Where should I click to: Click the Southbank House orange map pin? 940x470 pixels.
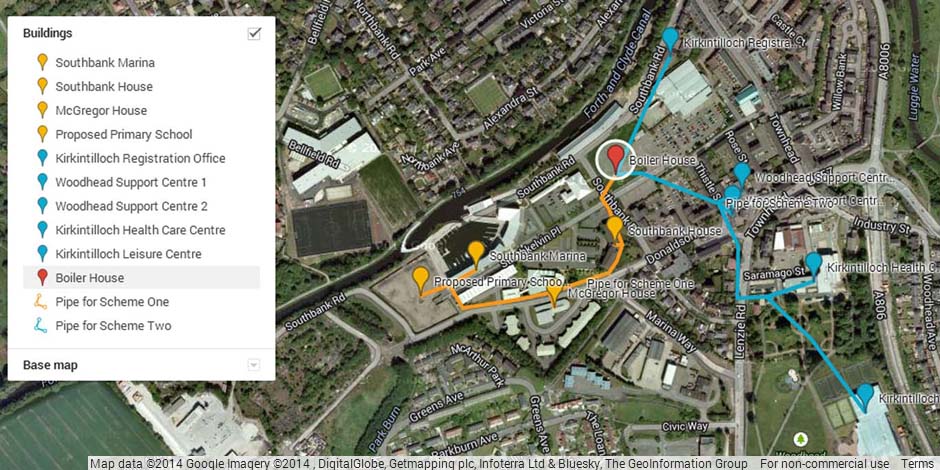pos(614,229)
